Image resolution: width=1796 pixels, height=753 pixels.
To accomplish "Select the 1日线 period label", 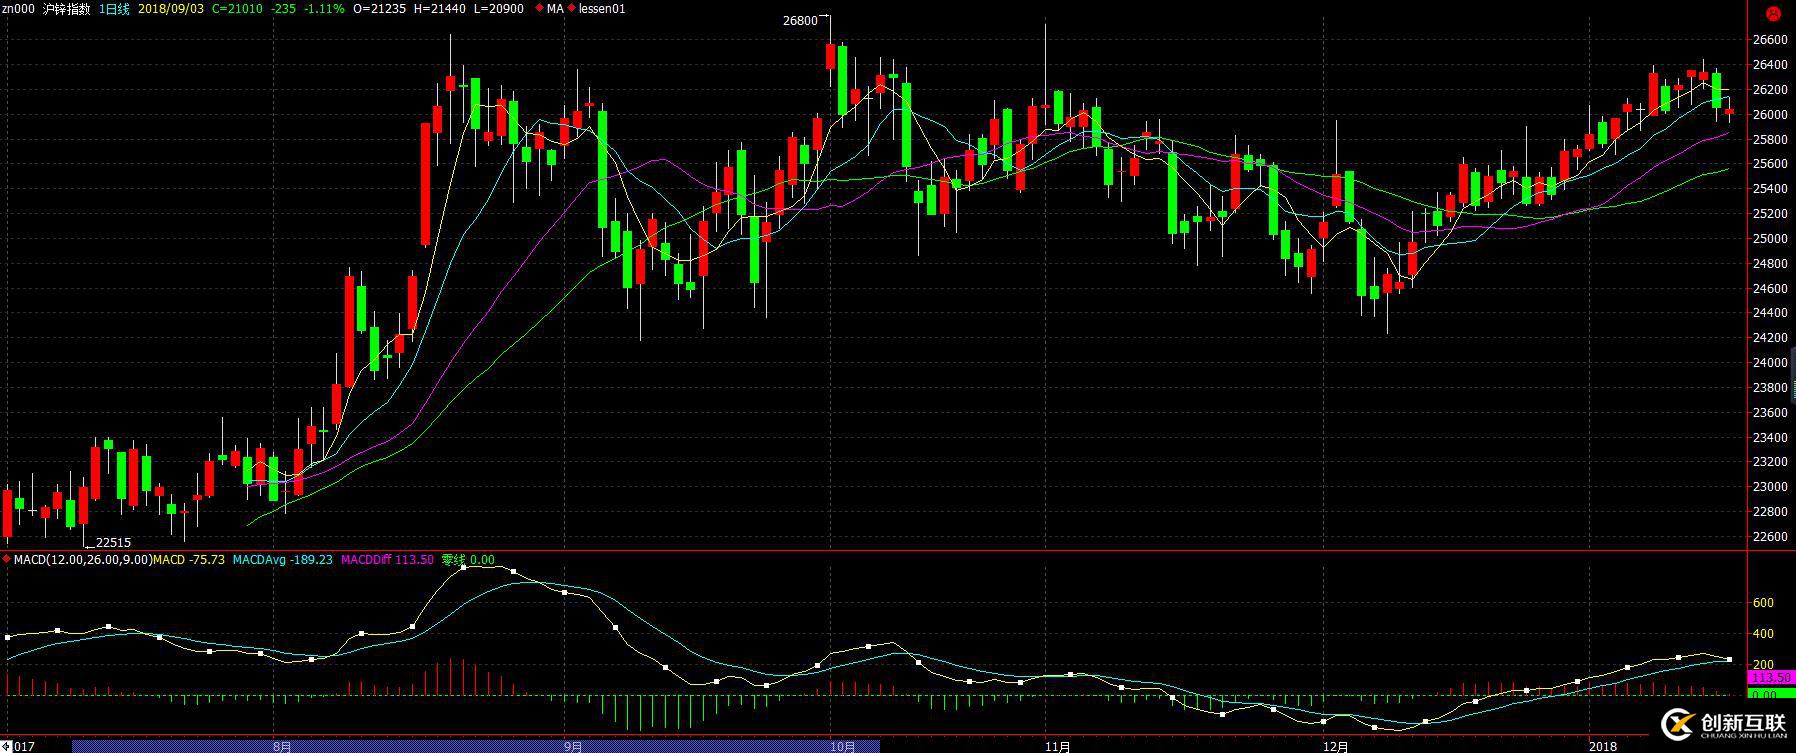I will 114,9.
